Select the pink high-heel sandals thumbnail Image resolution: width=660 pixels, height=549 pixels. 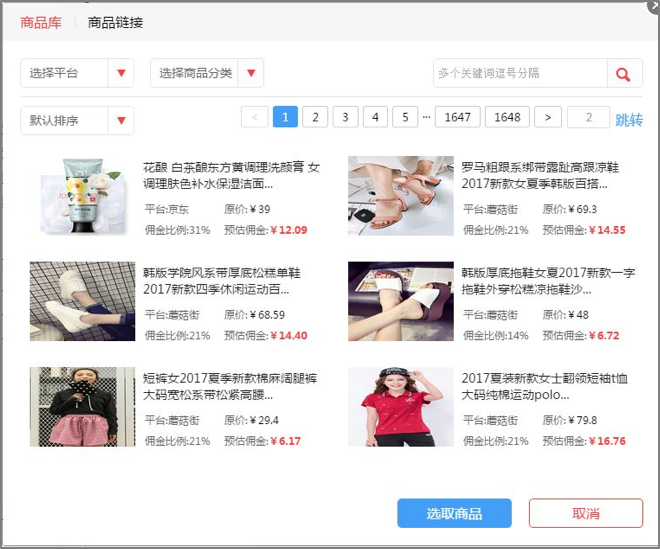click(x=400, y=195)
